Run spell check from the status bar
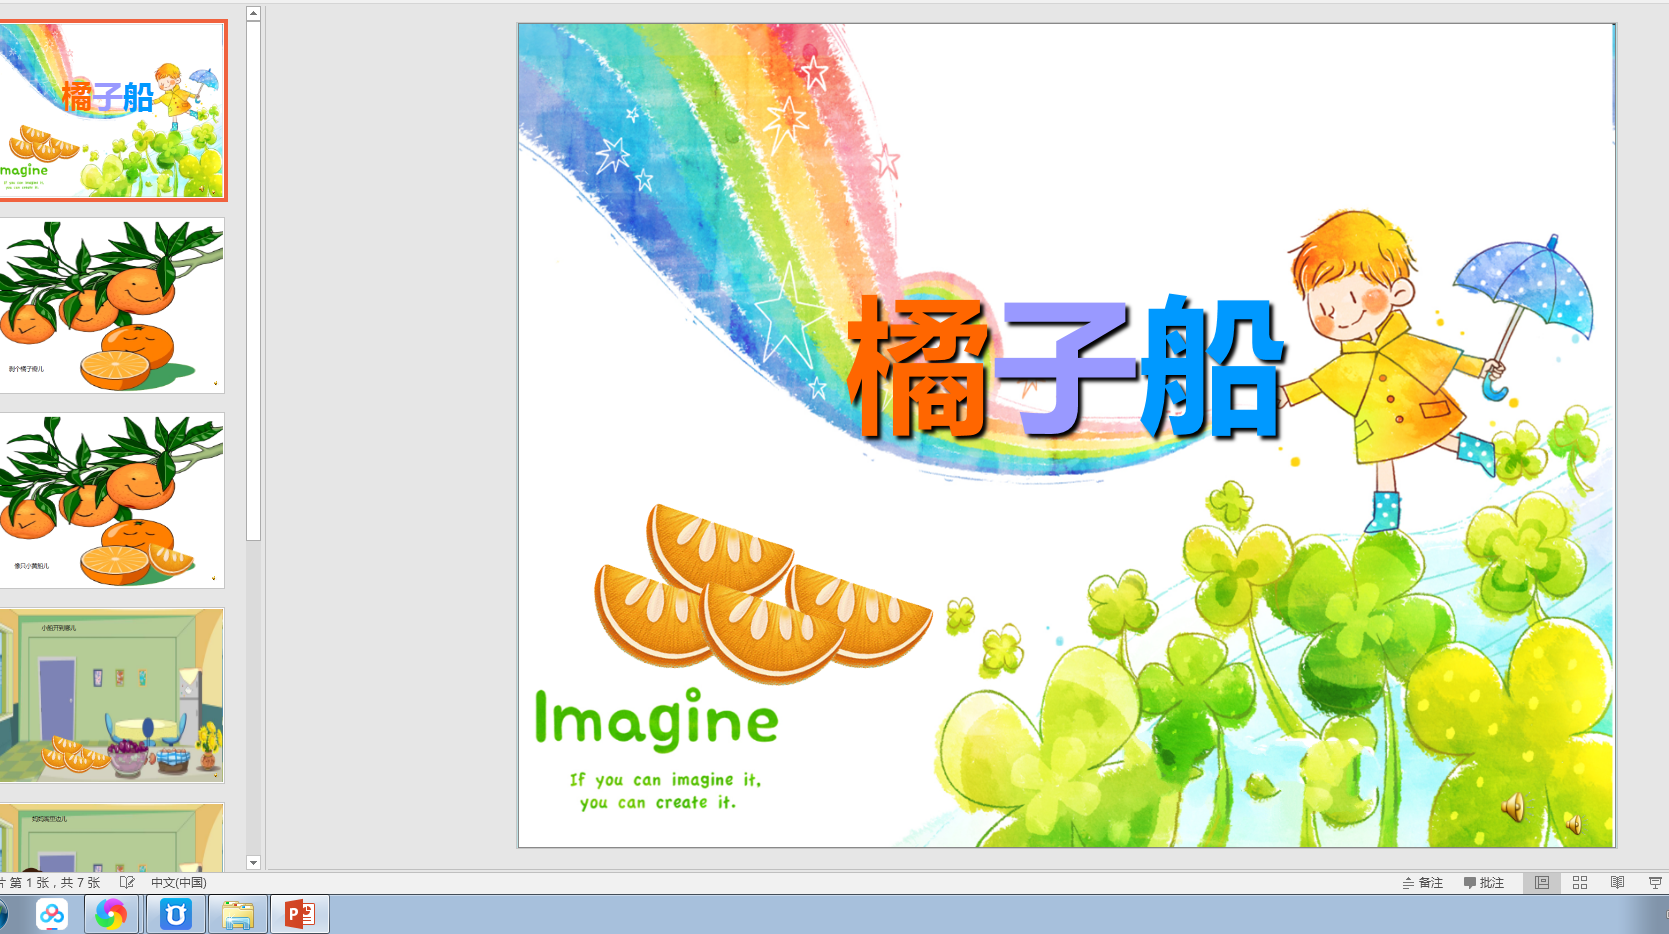The width and height of the screenshot is (1669, 934). click(127, 883)
